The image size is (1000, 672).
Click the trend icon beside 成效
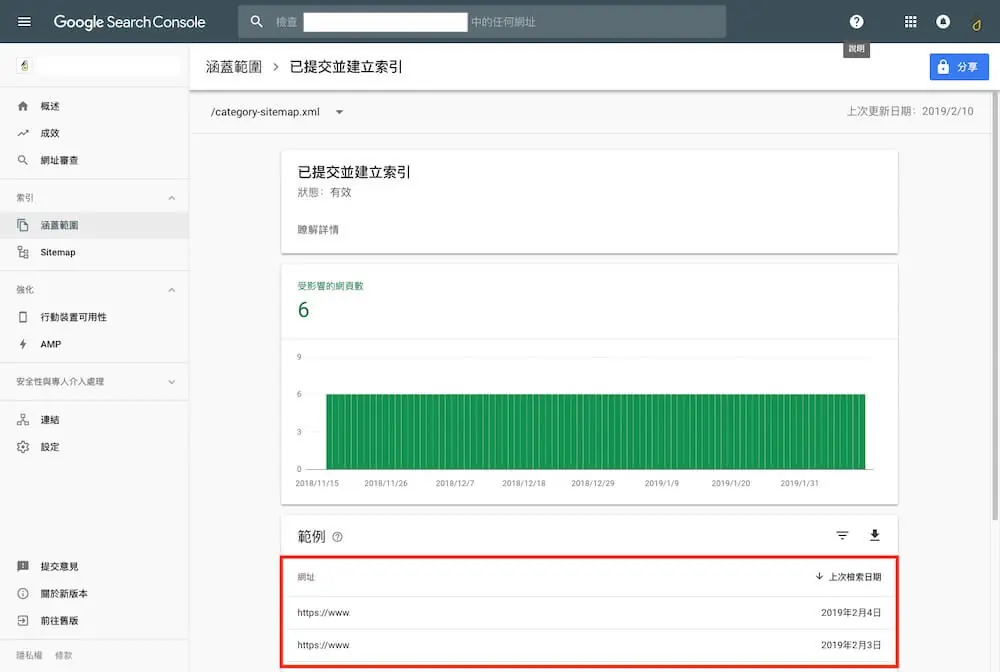pyautogui.click(x=23, y=133)
